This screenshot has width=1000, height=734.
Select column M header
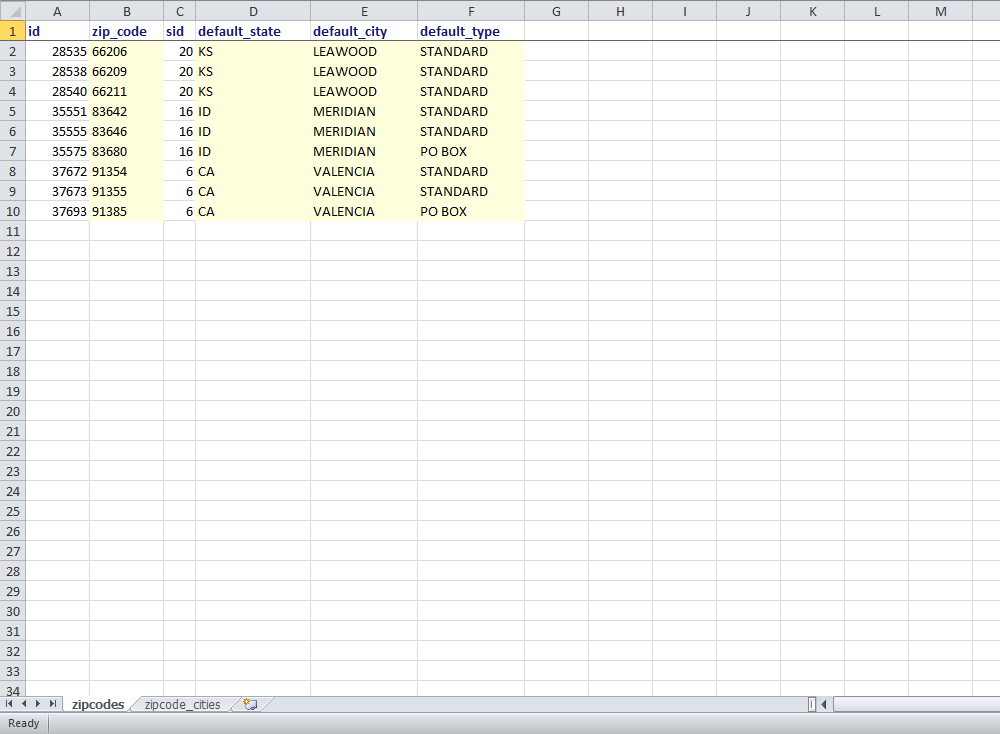tap(940, 11)
